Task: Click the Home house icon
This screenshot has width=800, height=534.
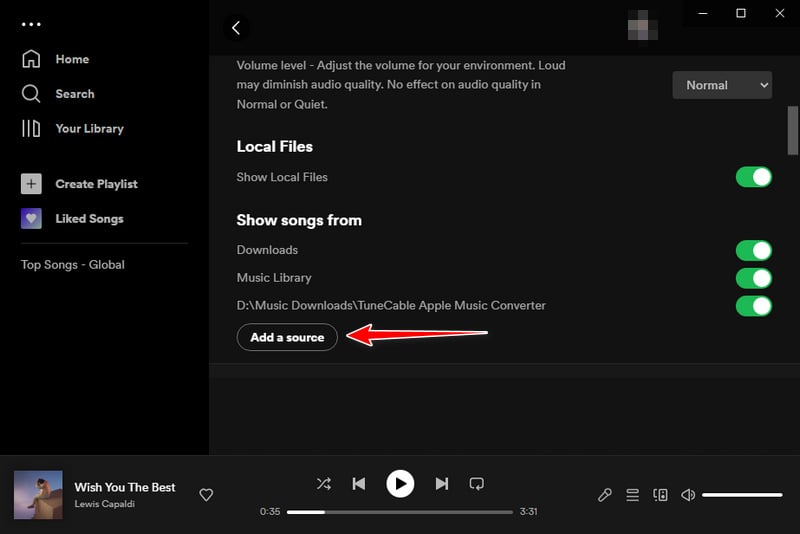Action: pos(31,59)
